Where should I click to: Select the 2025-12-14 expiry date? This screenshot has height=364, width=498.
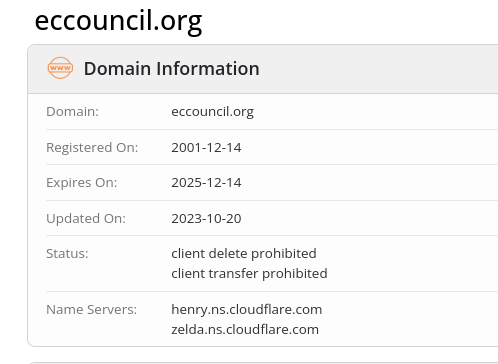(x=206, y=183)
